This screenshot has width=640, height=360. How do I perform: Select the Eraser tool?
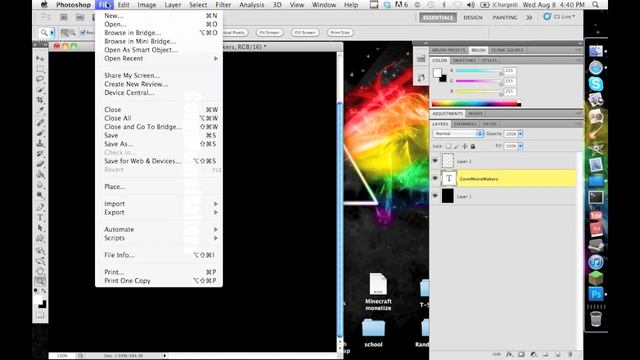tap(40, 164)
